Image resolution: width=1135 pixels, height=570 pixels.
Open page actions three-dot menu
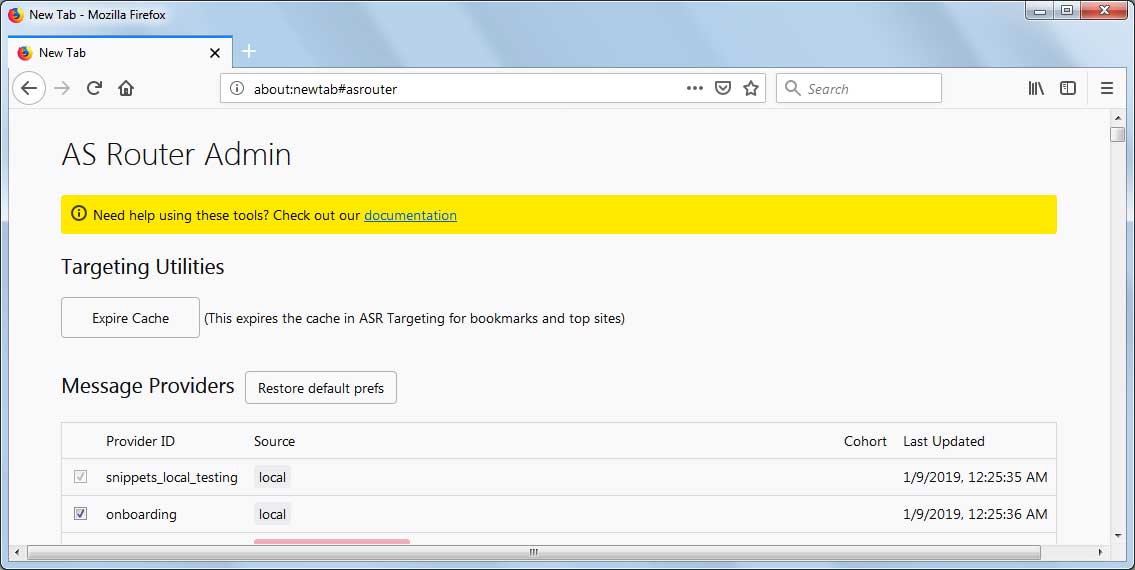[x=695, y=88]
